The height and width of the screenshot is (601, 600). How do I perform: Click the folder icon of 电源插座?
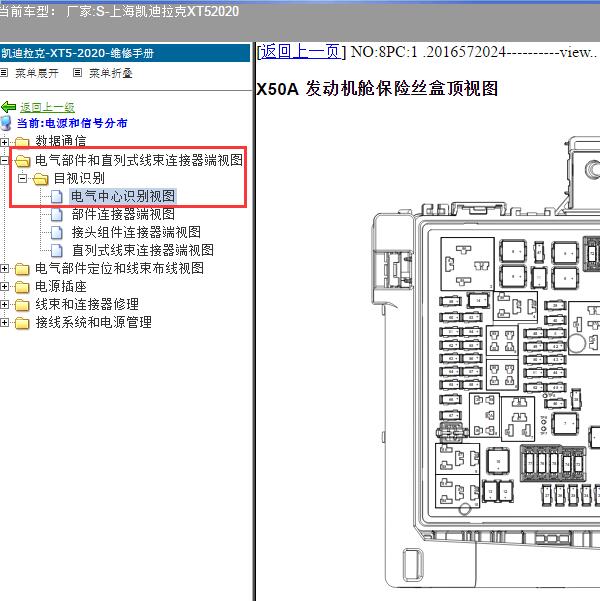coord(22,287)
